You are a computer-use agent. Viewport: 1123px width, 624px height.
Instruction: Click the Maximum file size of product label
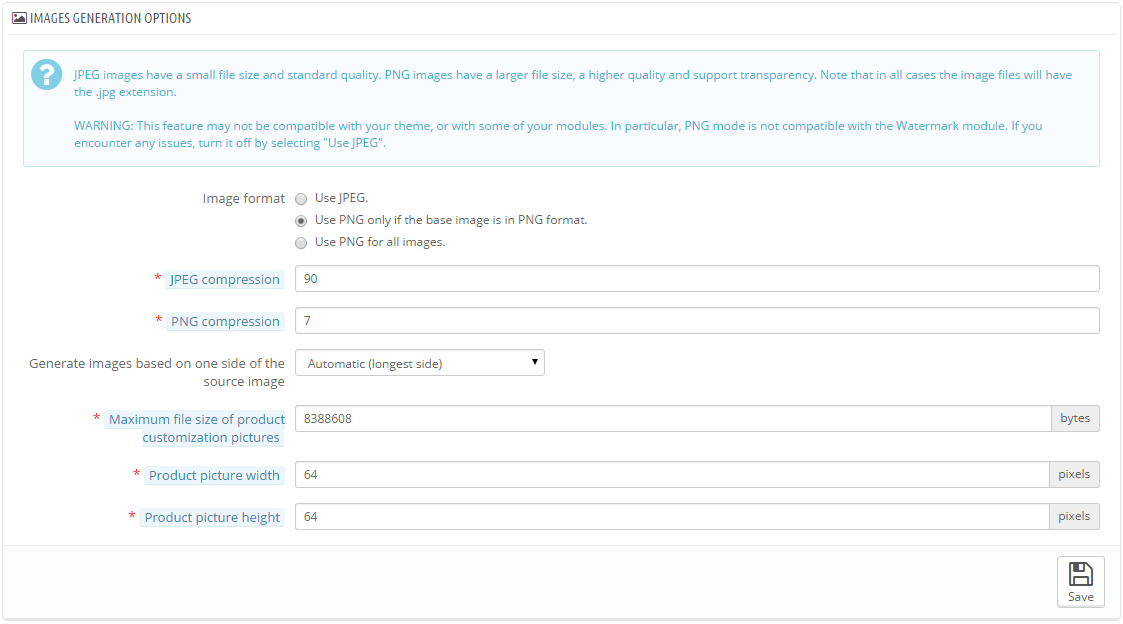(x=196, y=428)
